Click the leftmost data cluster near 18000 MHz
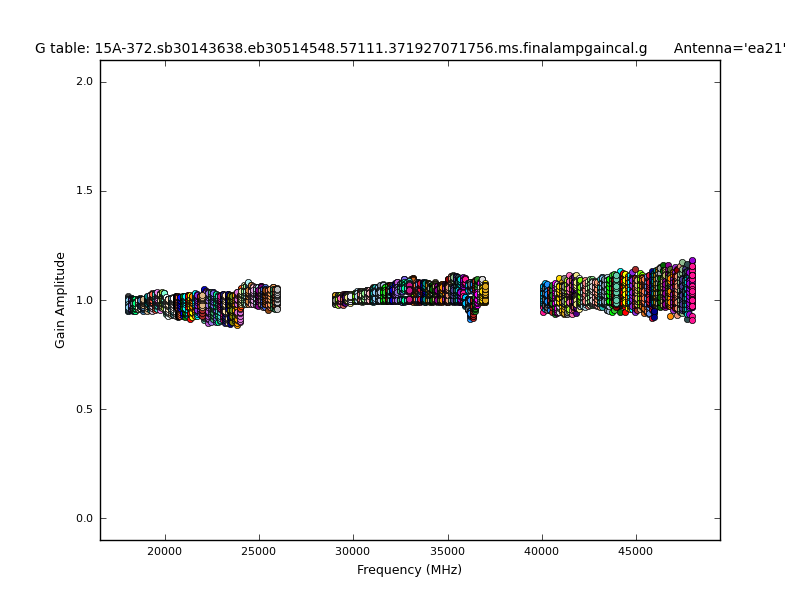This screenshot has width=800, height=600. pos(130,304)
